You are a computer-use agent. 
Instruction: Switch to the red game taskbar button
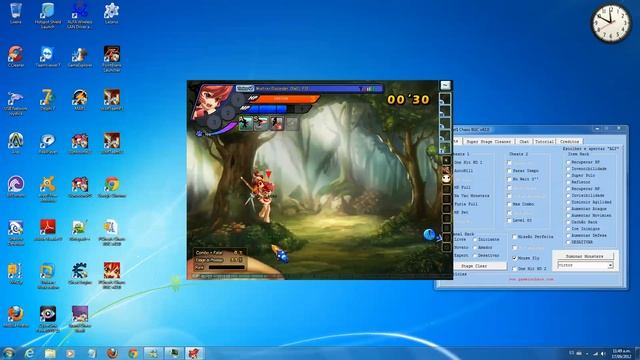[194, 353]
